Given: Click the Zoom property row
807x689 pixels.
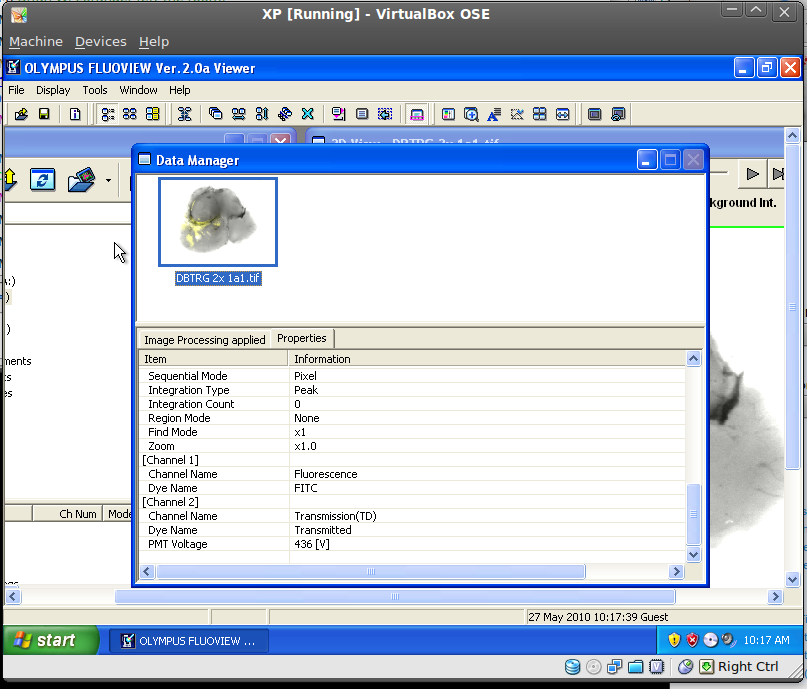Looking at the screenshot, I should pos(412,446).
